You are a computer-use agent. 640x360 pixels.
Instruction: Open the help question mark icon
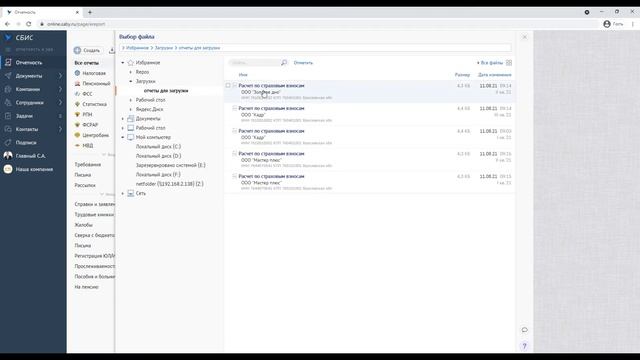524,346
